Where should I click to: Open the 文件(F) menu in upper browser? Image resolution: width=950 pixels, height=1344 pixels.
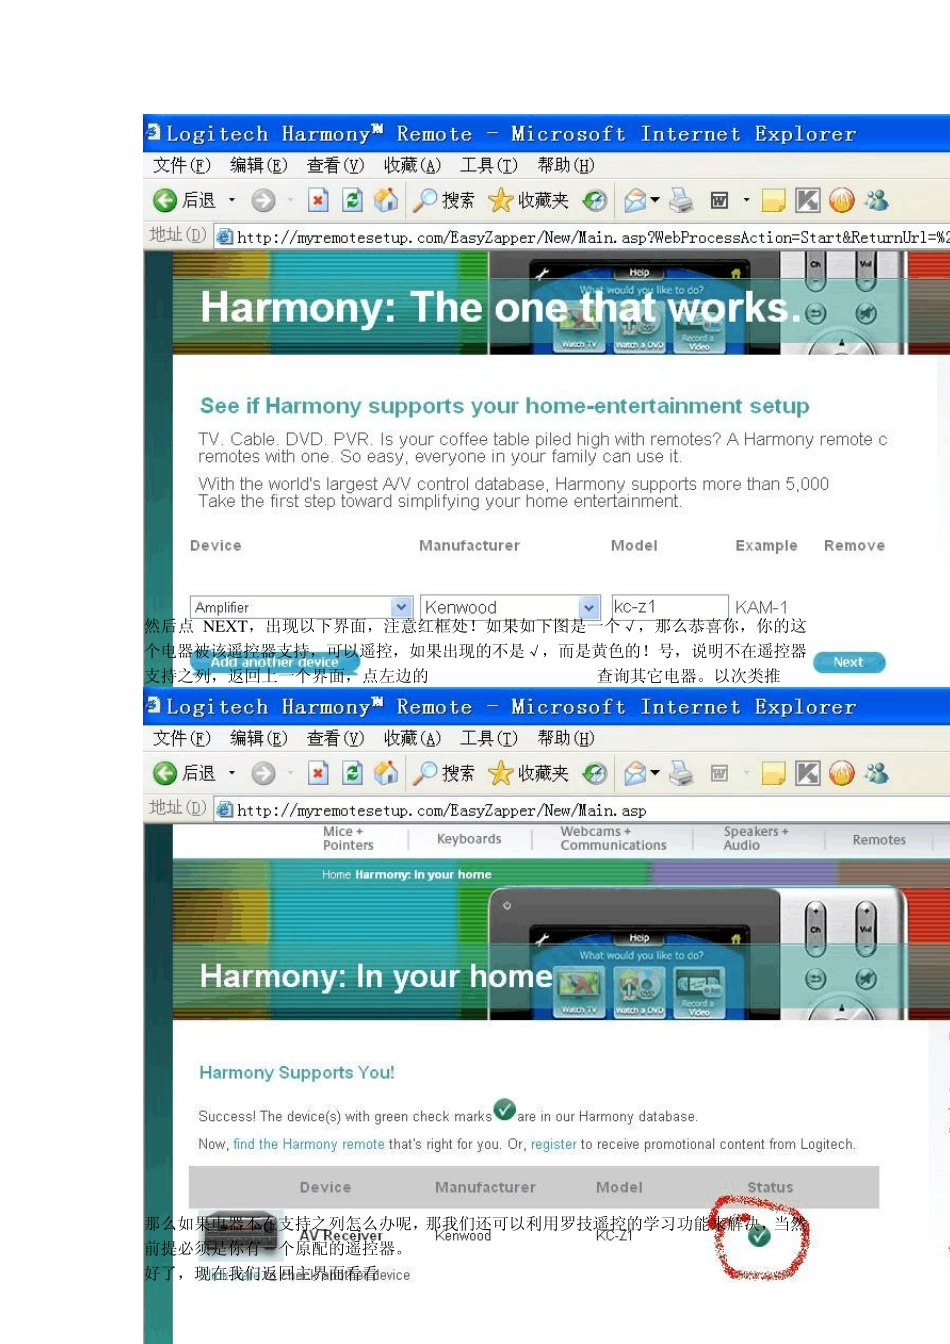coord(182,165)
